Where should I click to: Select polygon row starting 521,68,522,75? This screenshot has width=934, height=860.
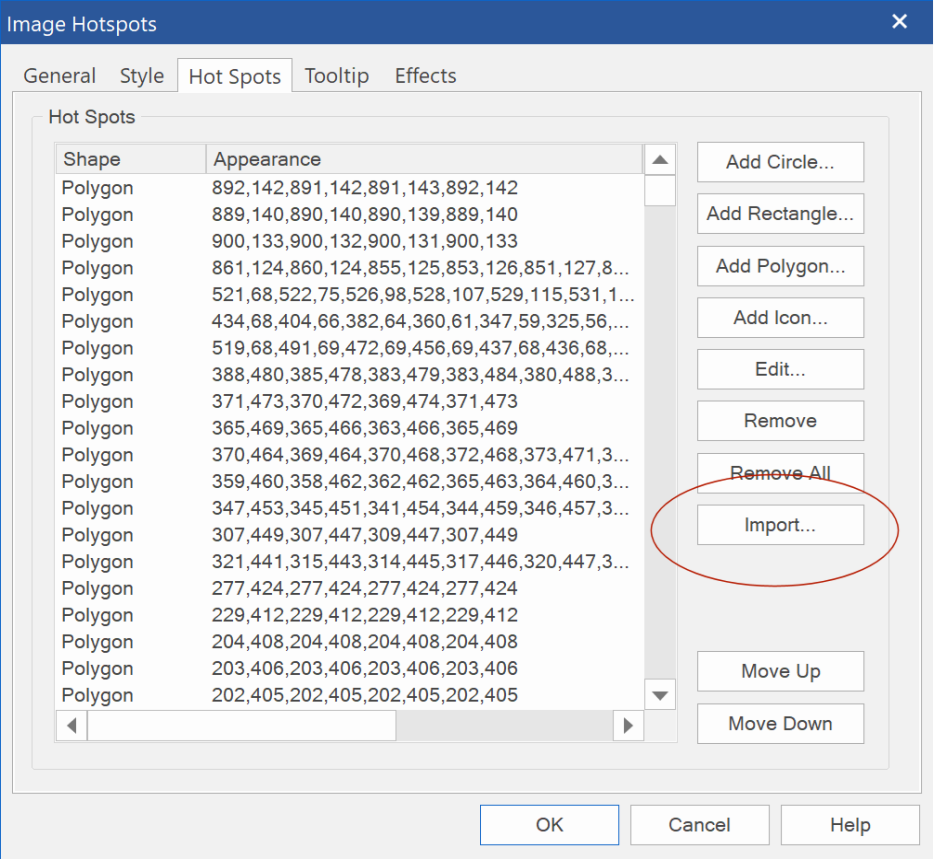pyautogui.click(x=350, y=295)
